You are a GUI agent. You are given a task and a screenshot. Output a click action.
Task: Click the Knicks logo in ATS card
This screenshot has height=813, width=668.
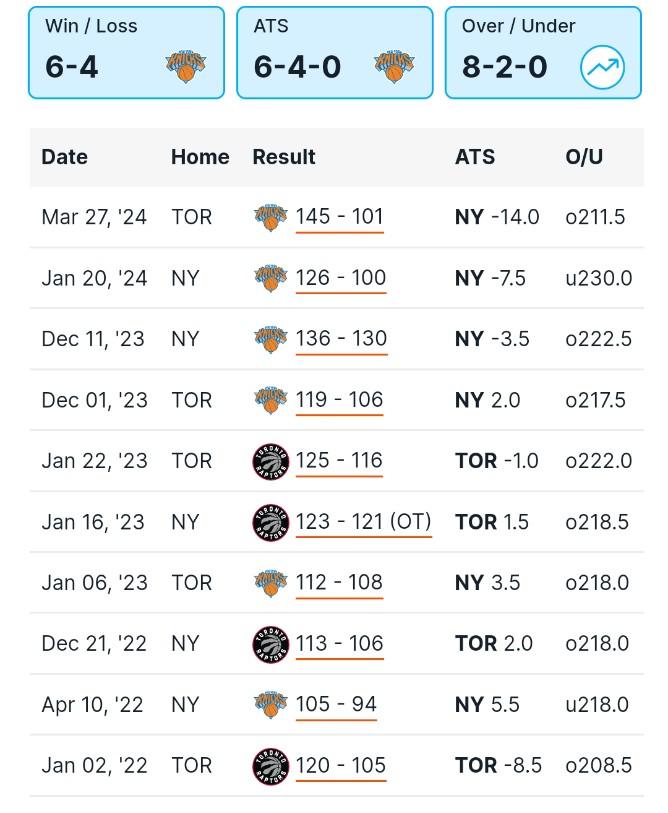click(394, 67)
